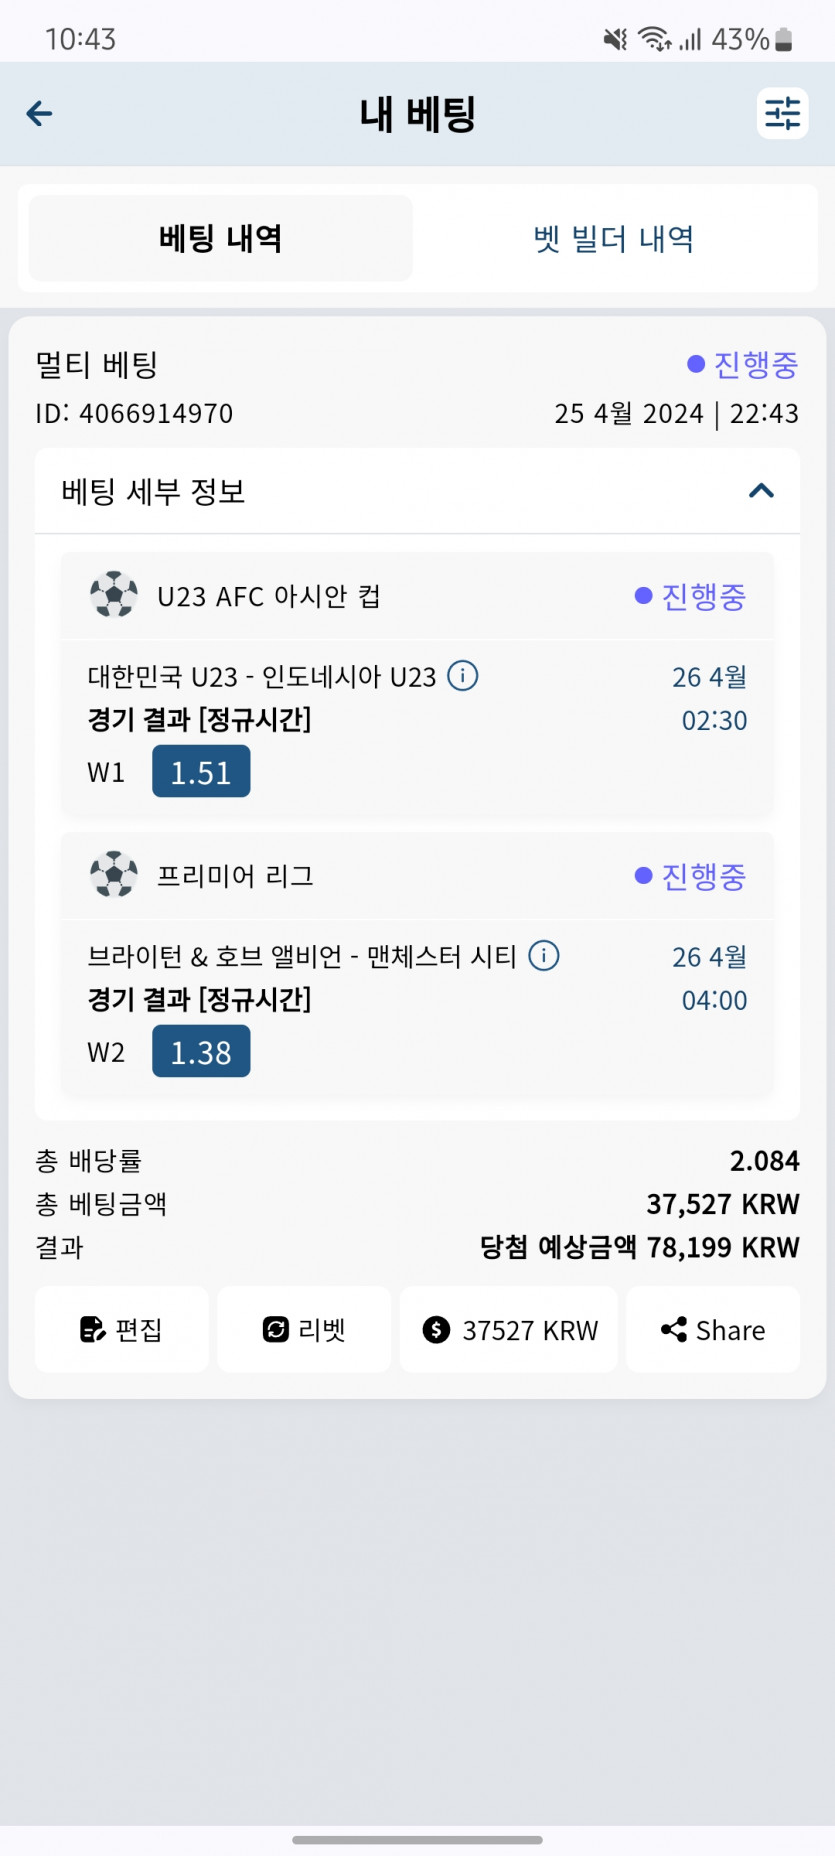Switch to 벳 빌더 내역 tab

coord(613,239)
